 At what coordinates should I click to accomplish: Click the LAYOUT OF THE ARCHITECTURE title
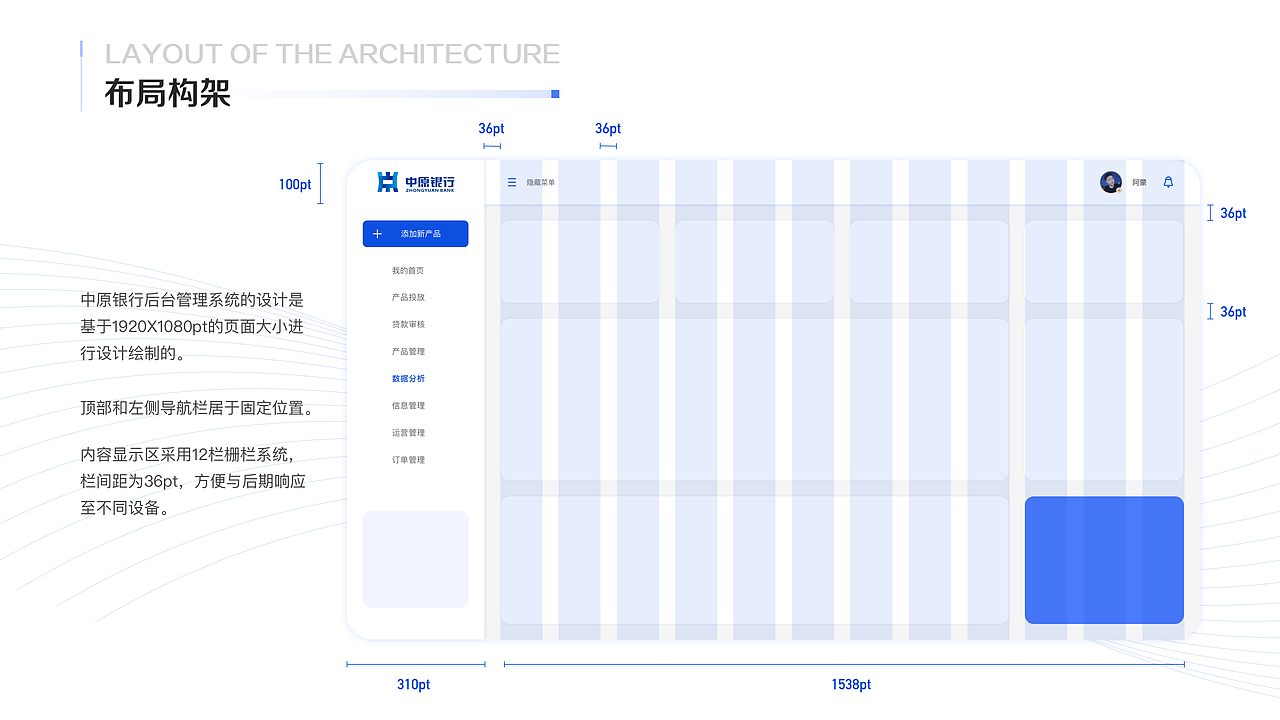tap(332, 54)
